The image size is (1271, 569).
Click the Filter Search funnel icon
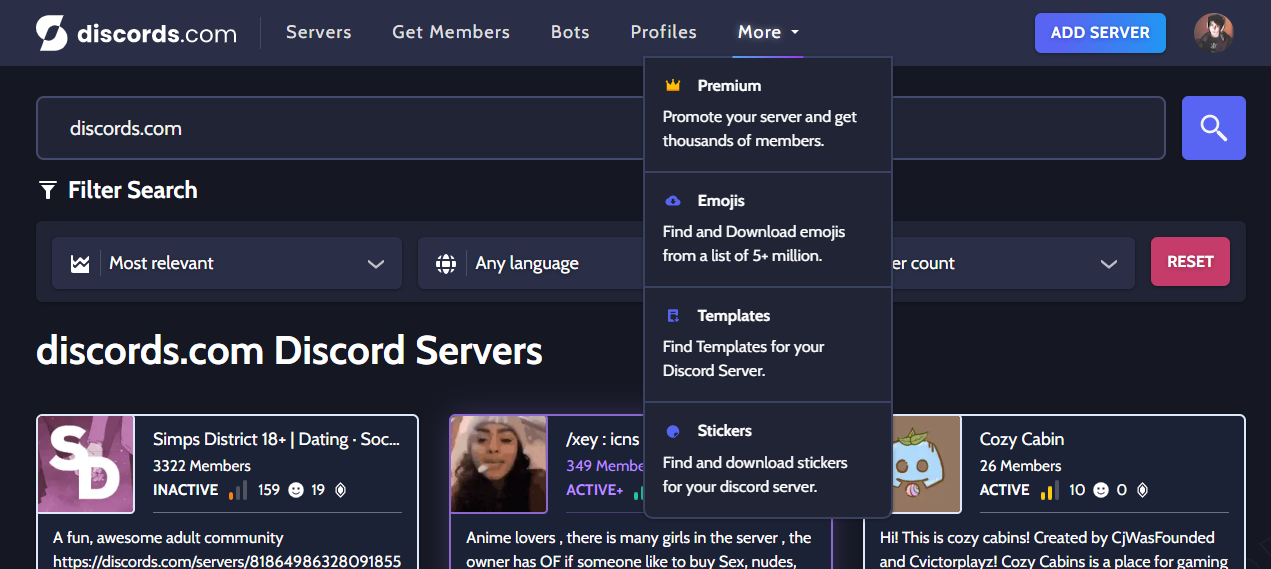[47, 190]
